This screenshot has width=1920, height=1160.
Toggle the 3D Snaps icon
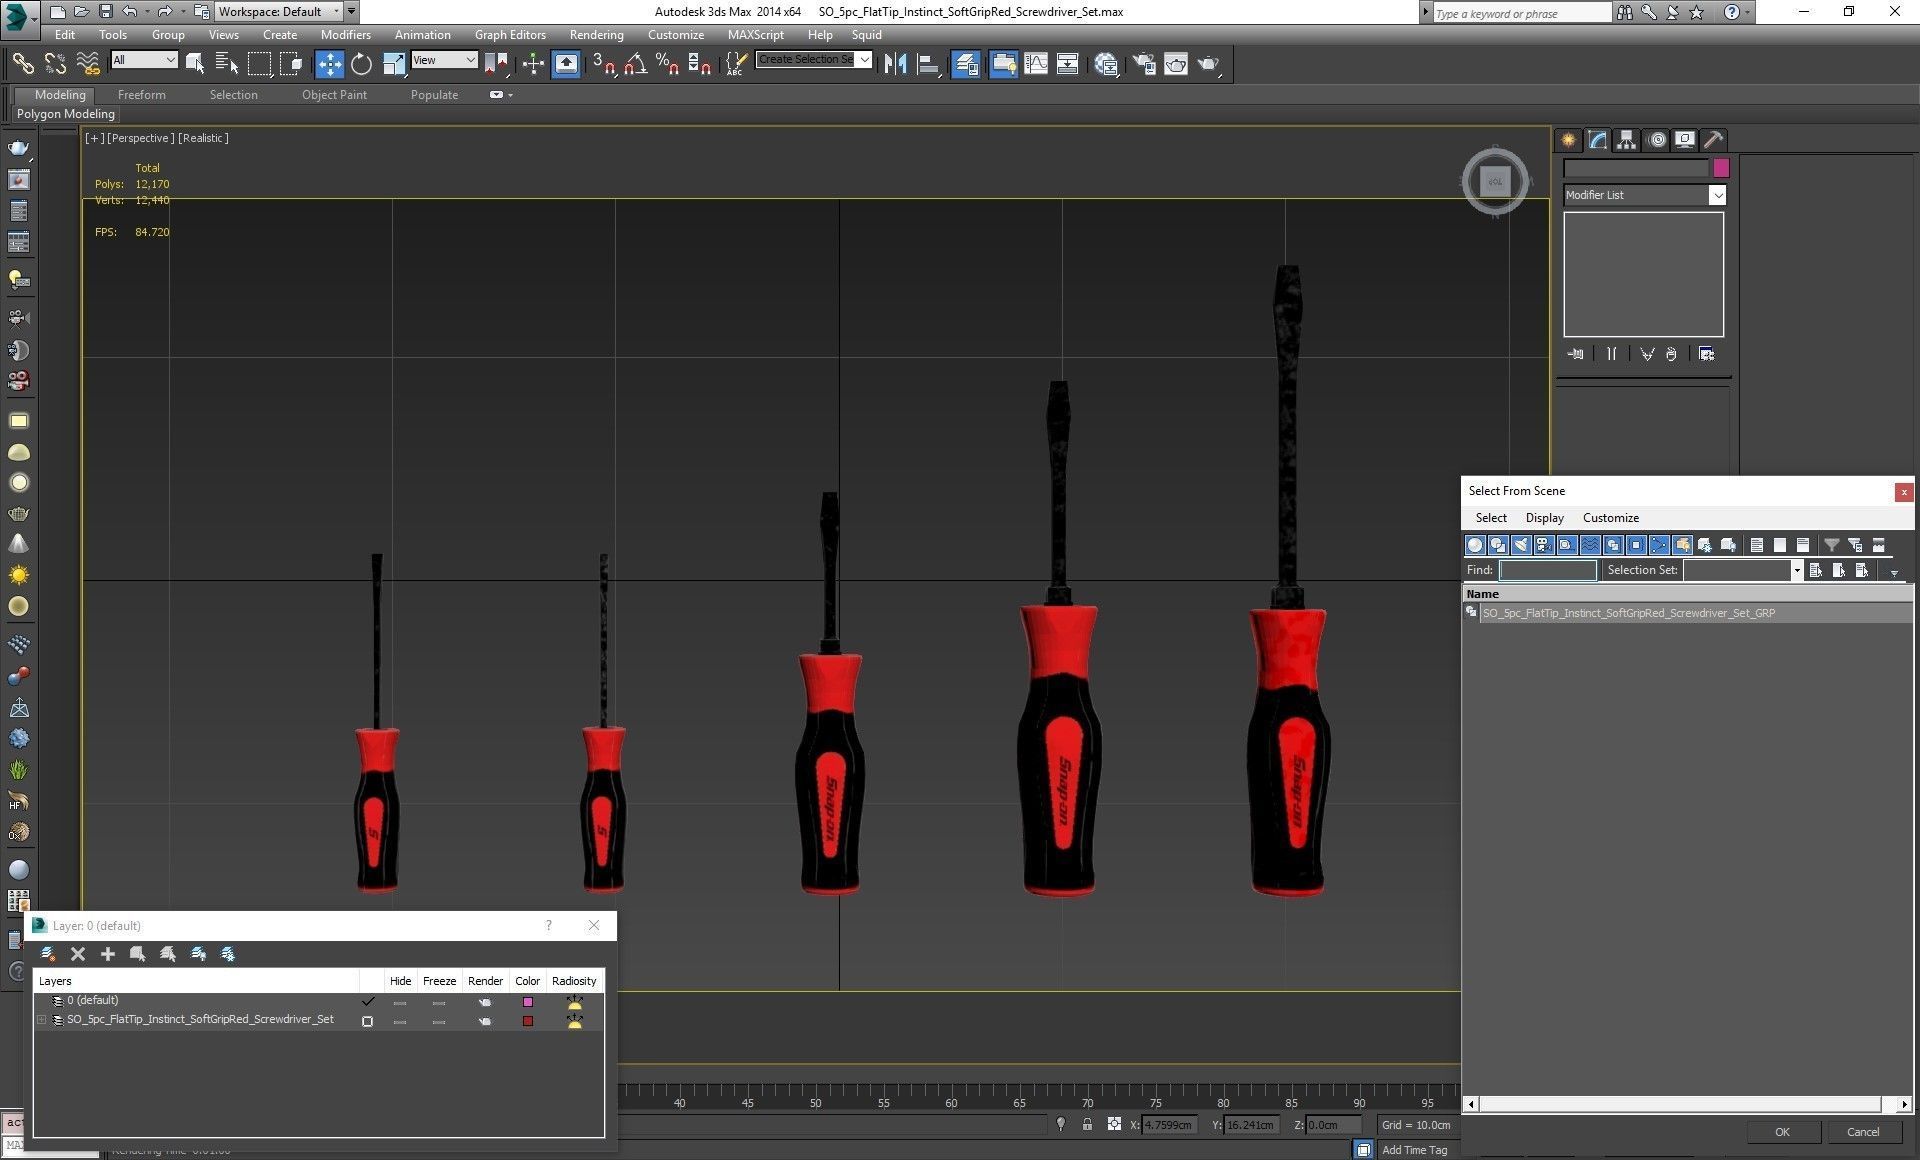pyautogui.click(x=603, y=64)
